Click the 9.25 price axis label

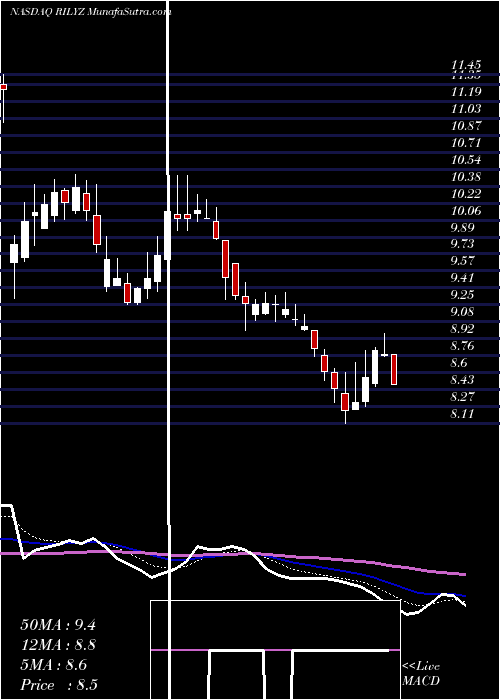[x=462, y=295]
